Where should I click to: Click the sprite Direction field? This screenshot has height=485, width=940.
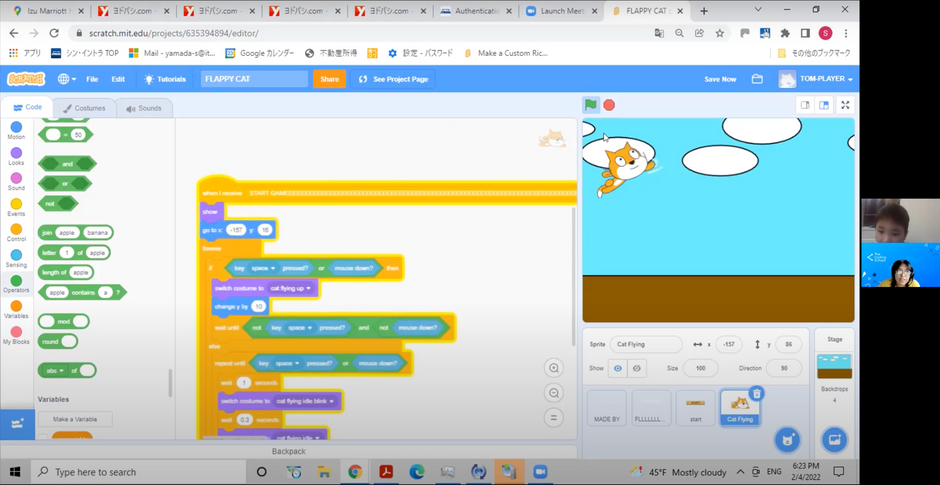point(784,368)
